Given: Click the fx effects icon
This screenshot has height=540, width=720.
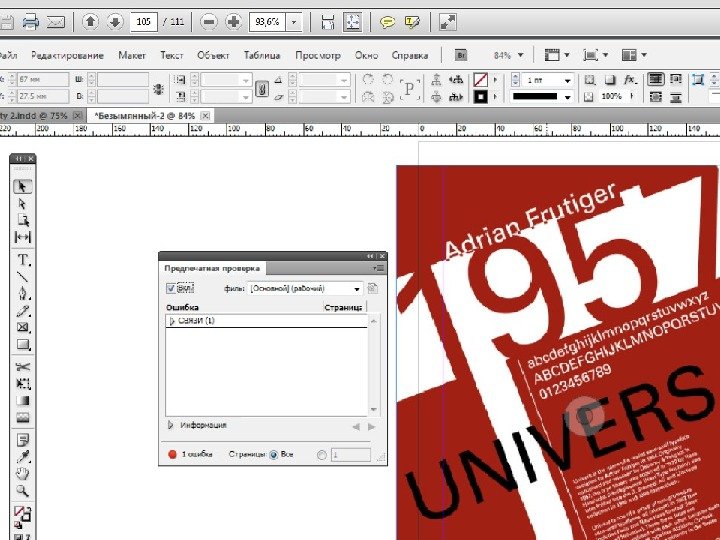Looking at the screenshot, I should [x=630, y=79].
